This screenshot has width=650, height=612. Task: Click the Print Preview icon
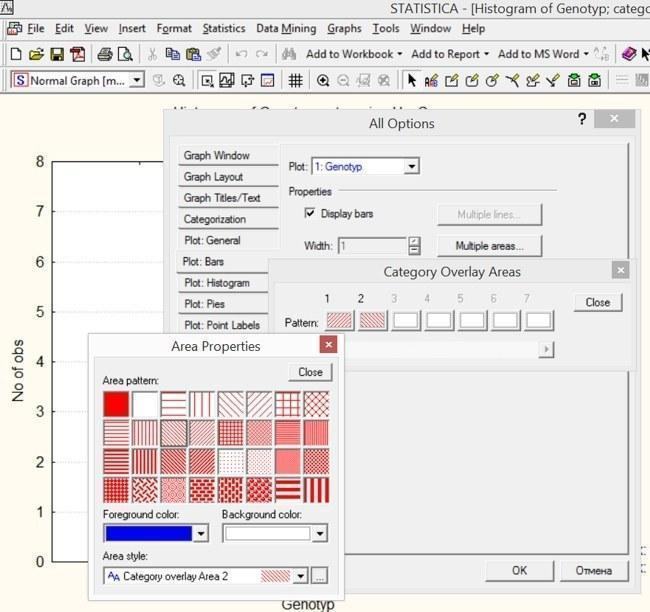click(125, 54)
